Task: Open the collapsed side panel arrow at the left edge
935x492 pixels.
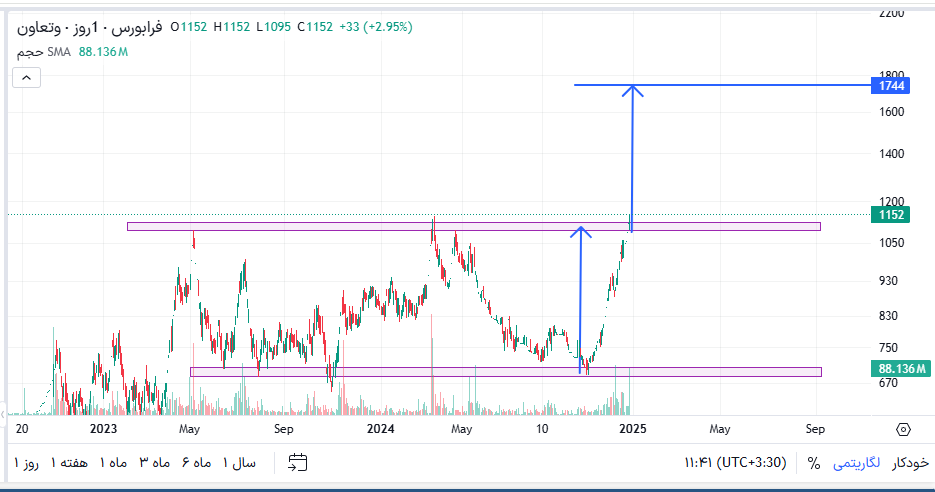Action: pyautogui.click(x=3, y=414)
